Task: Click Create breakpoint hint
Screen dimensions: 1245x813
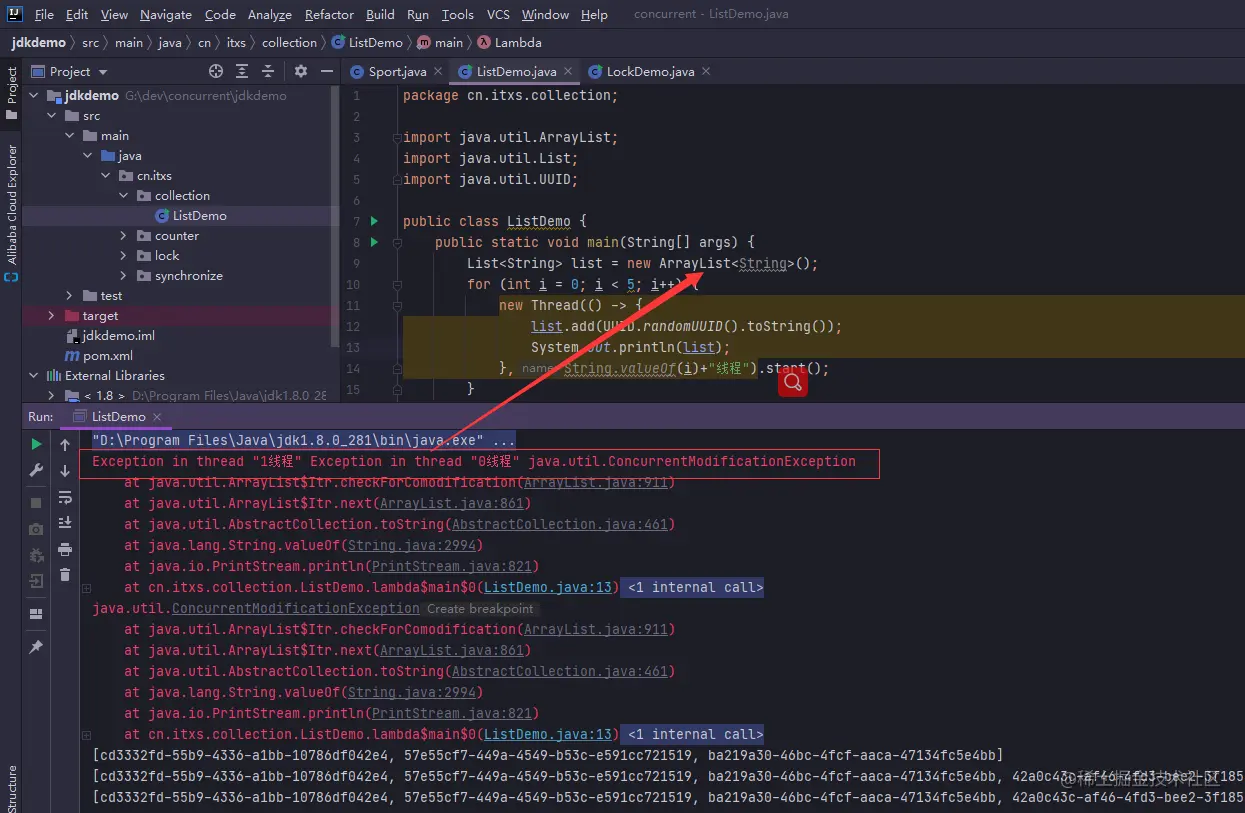Action: 481,609
